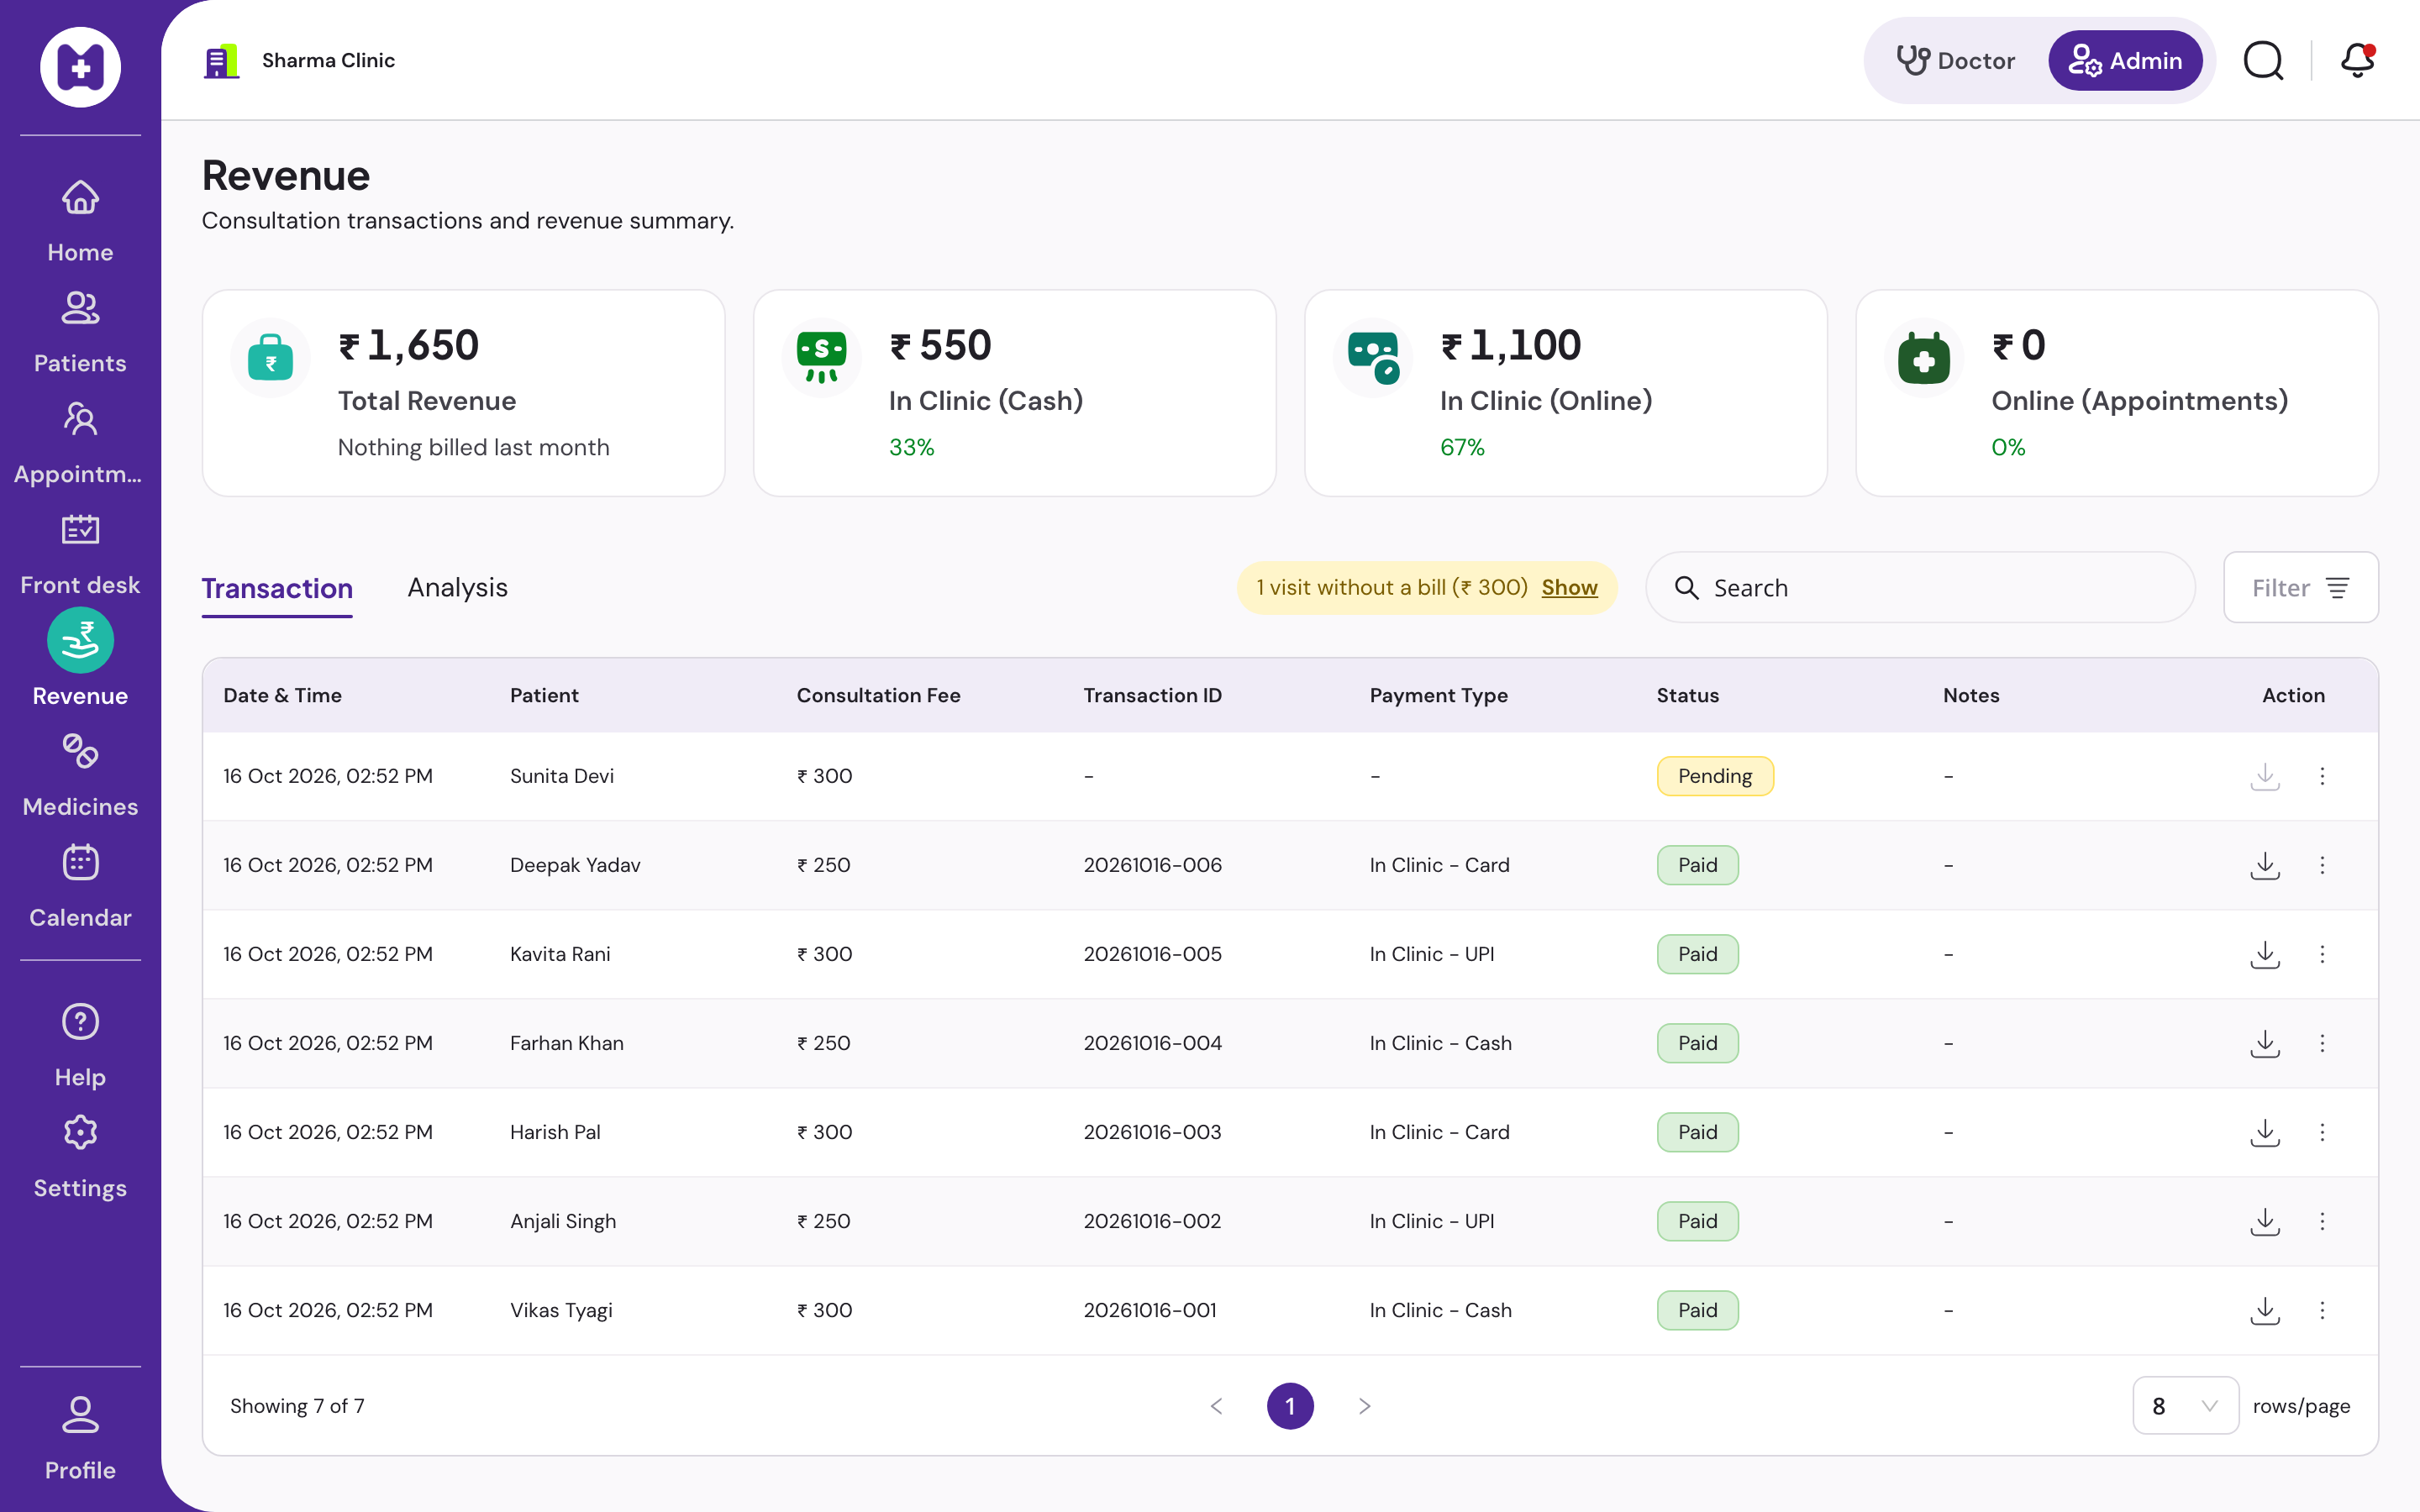Image resolution: width=2420 pixels, height=1512 pixels.
Task: Click patient name Vikas Tyagi
Action: 561,1310
